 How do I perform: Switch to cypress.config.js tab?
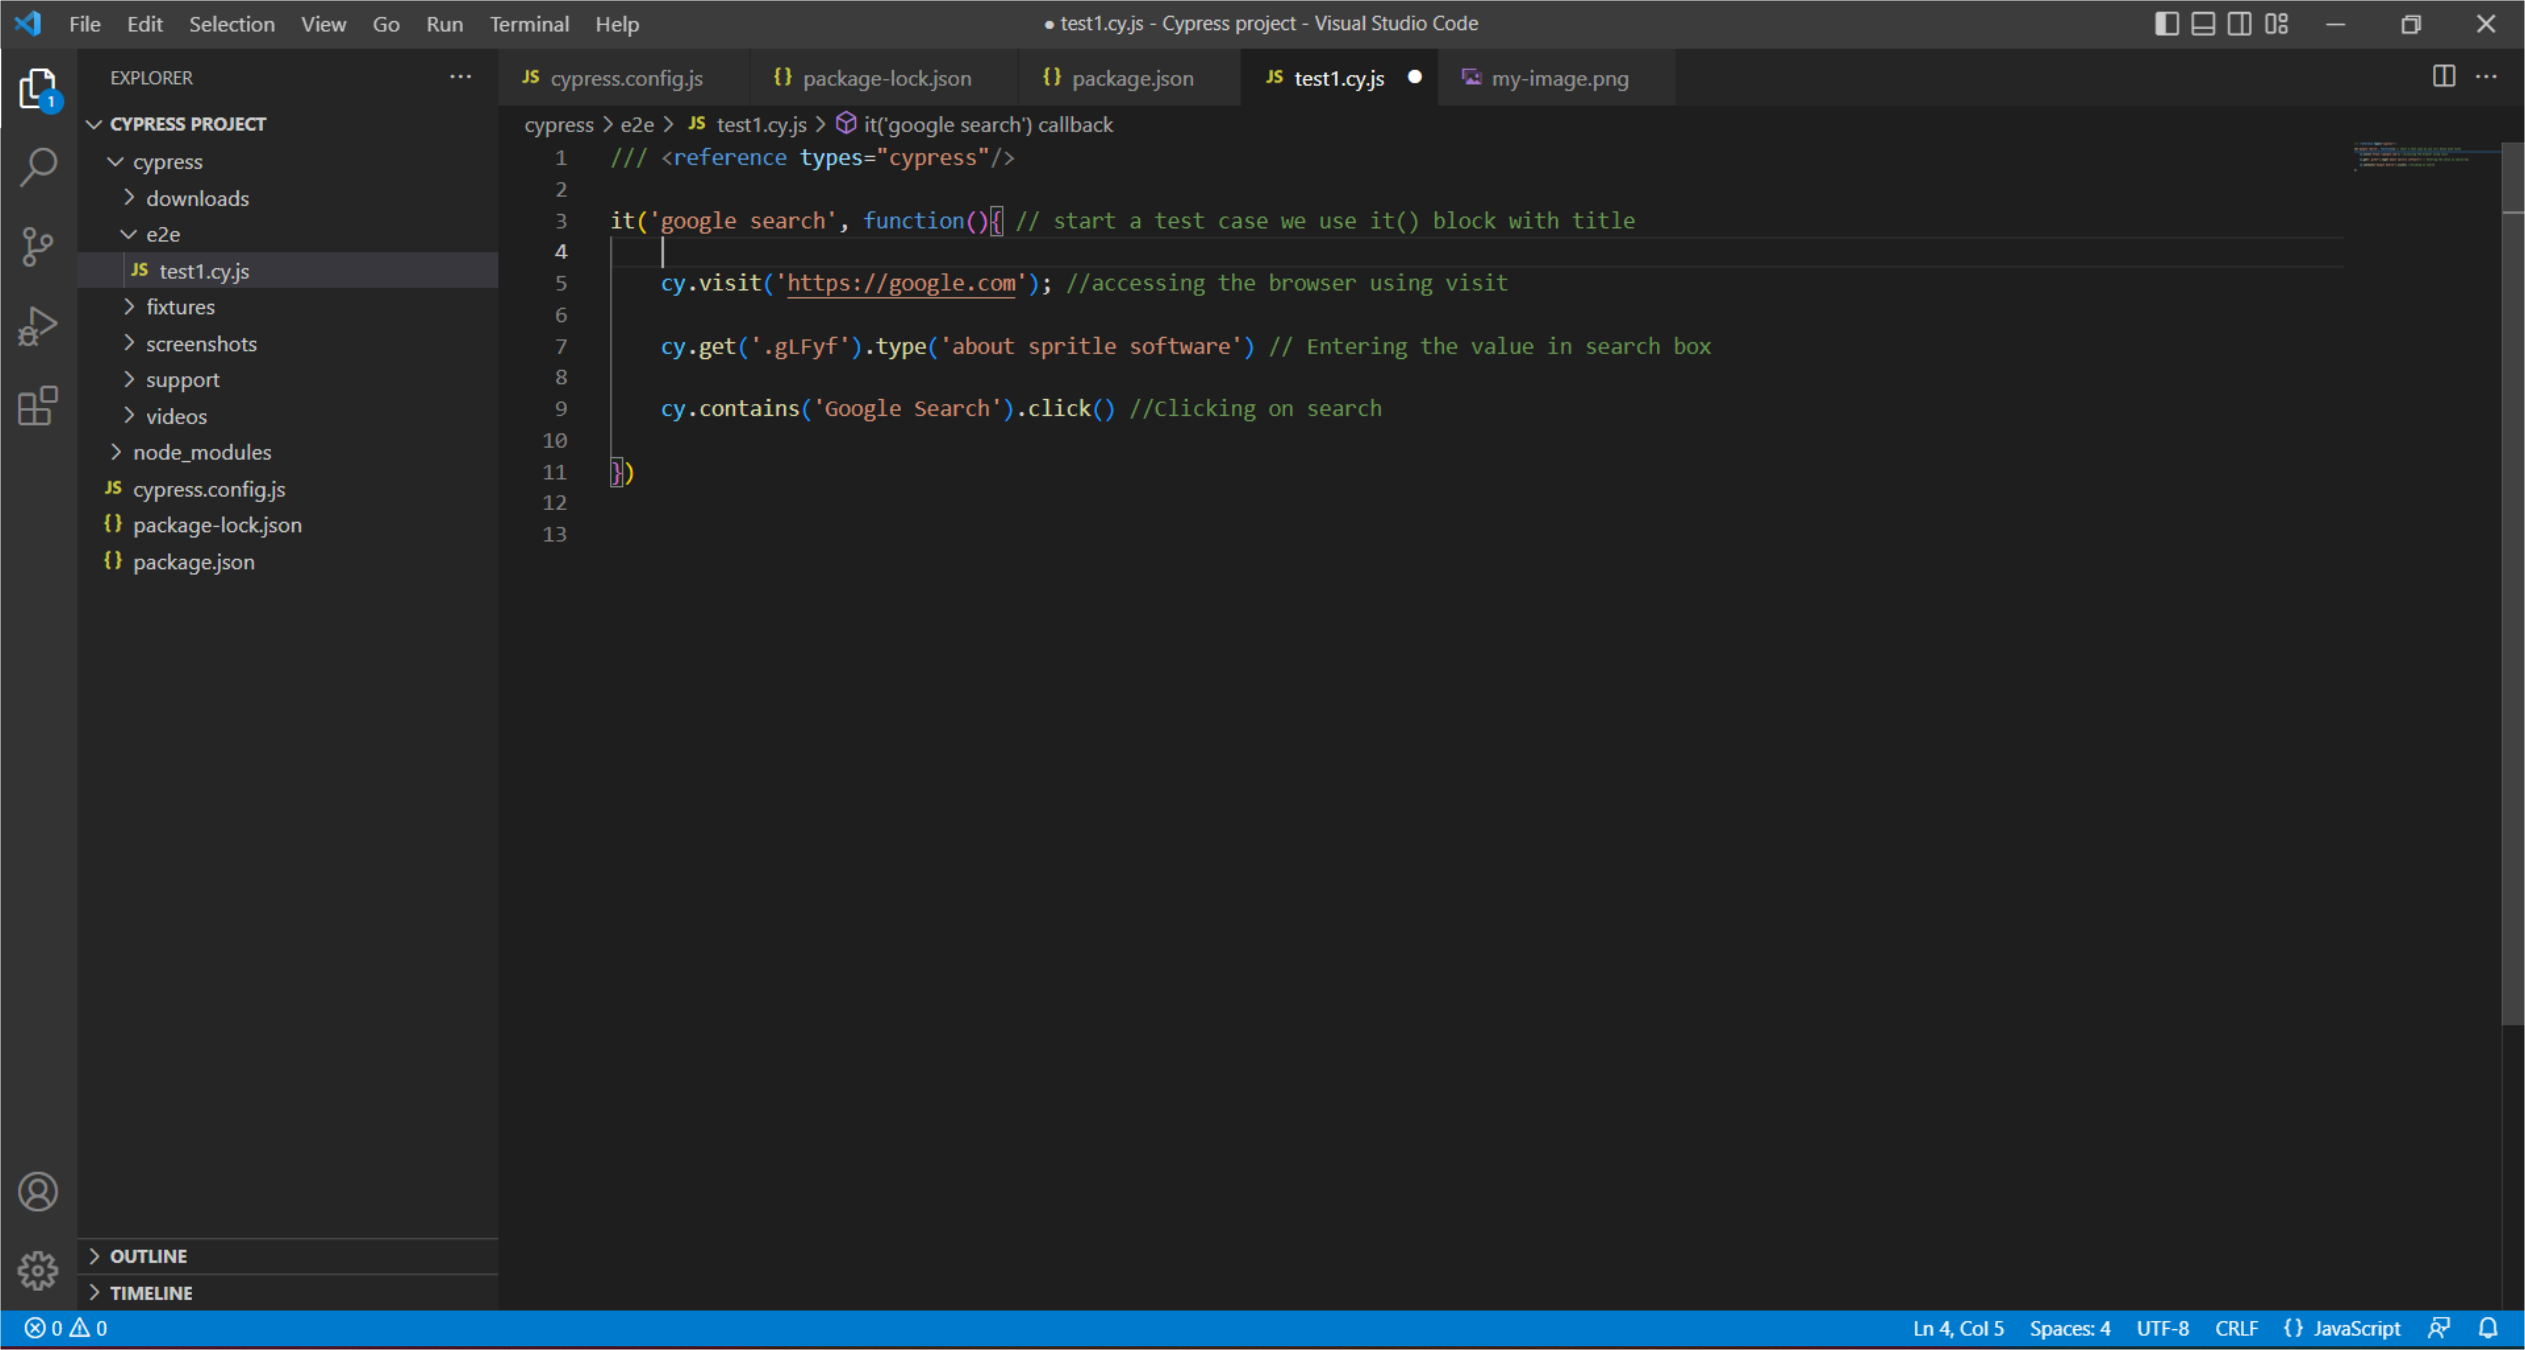point(624,78)
